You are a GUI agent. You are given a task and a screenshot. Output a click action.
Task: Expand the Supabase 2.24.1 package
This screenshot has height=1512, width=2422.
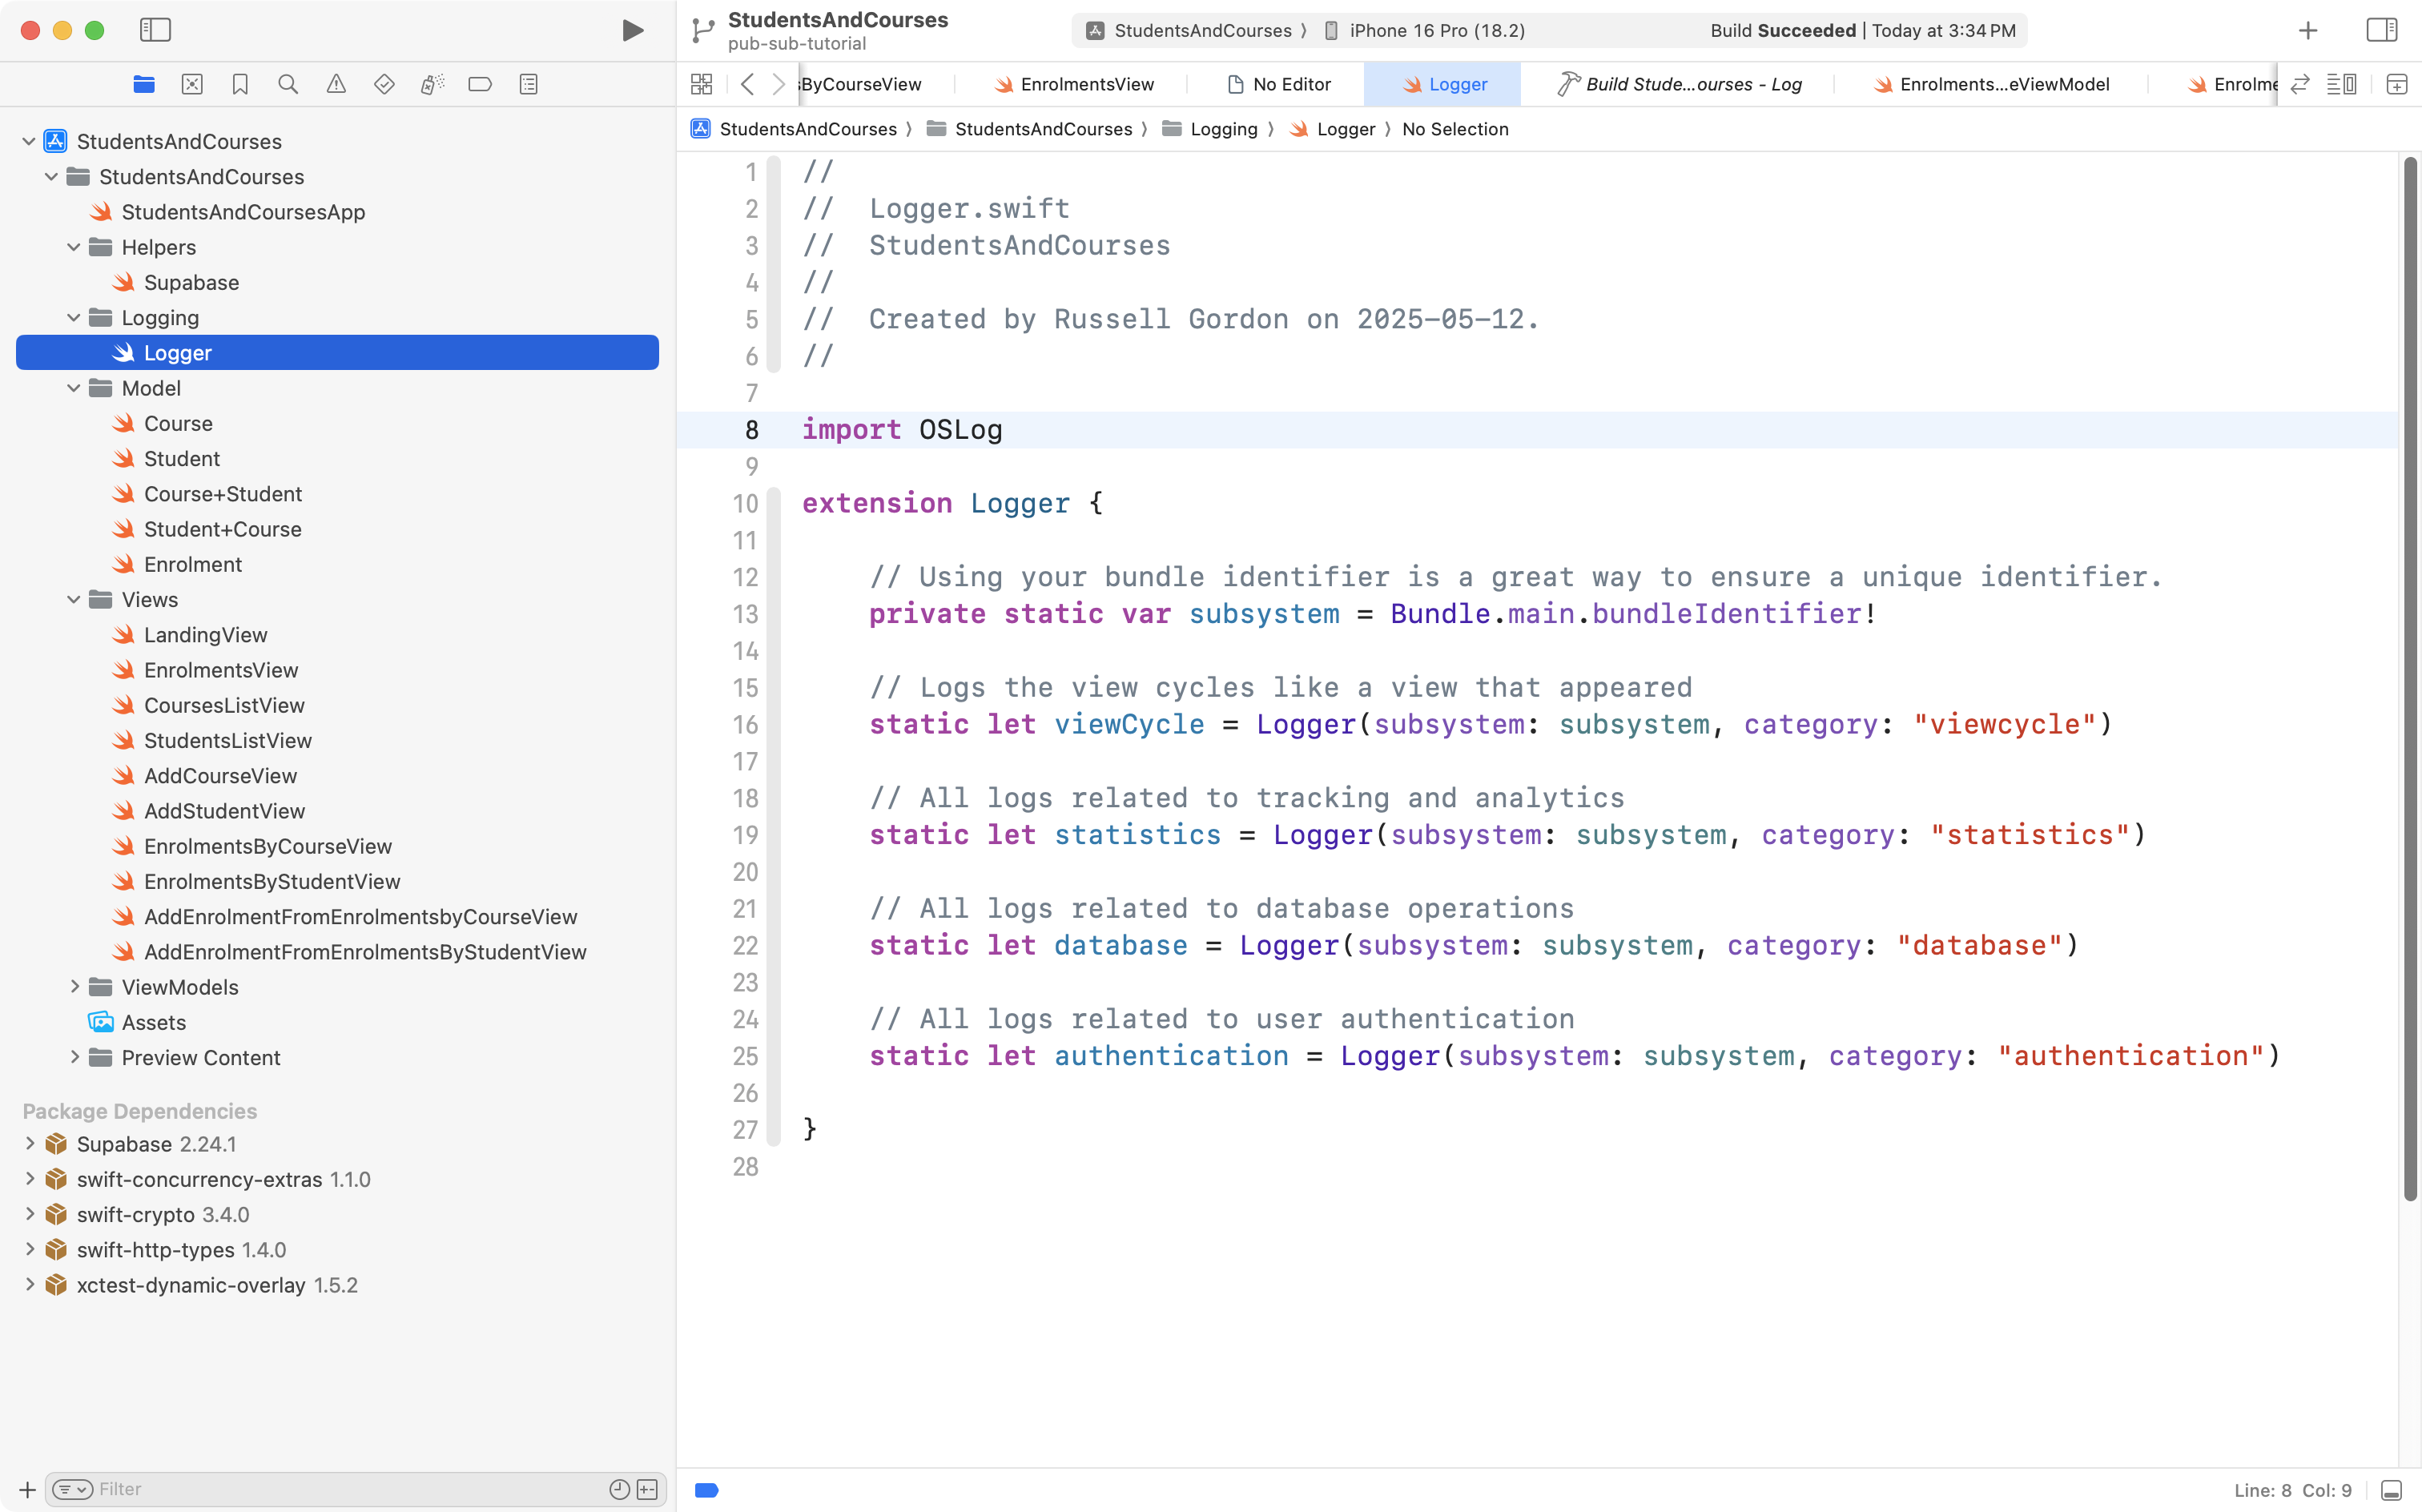click(29, 1144)
